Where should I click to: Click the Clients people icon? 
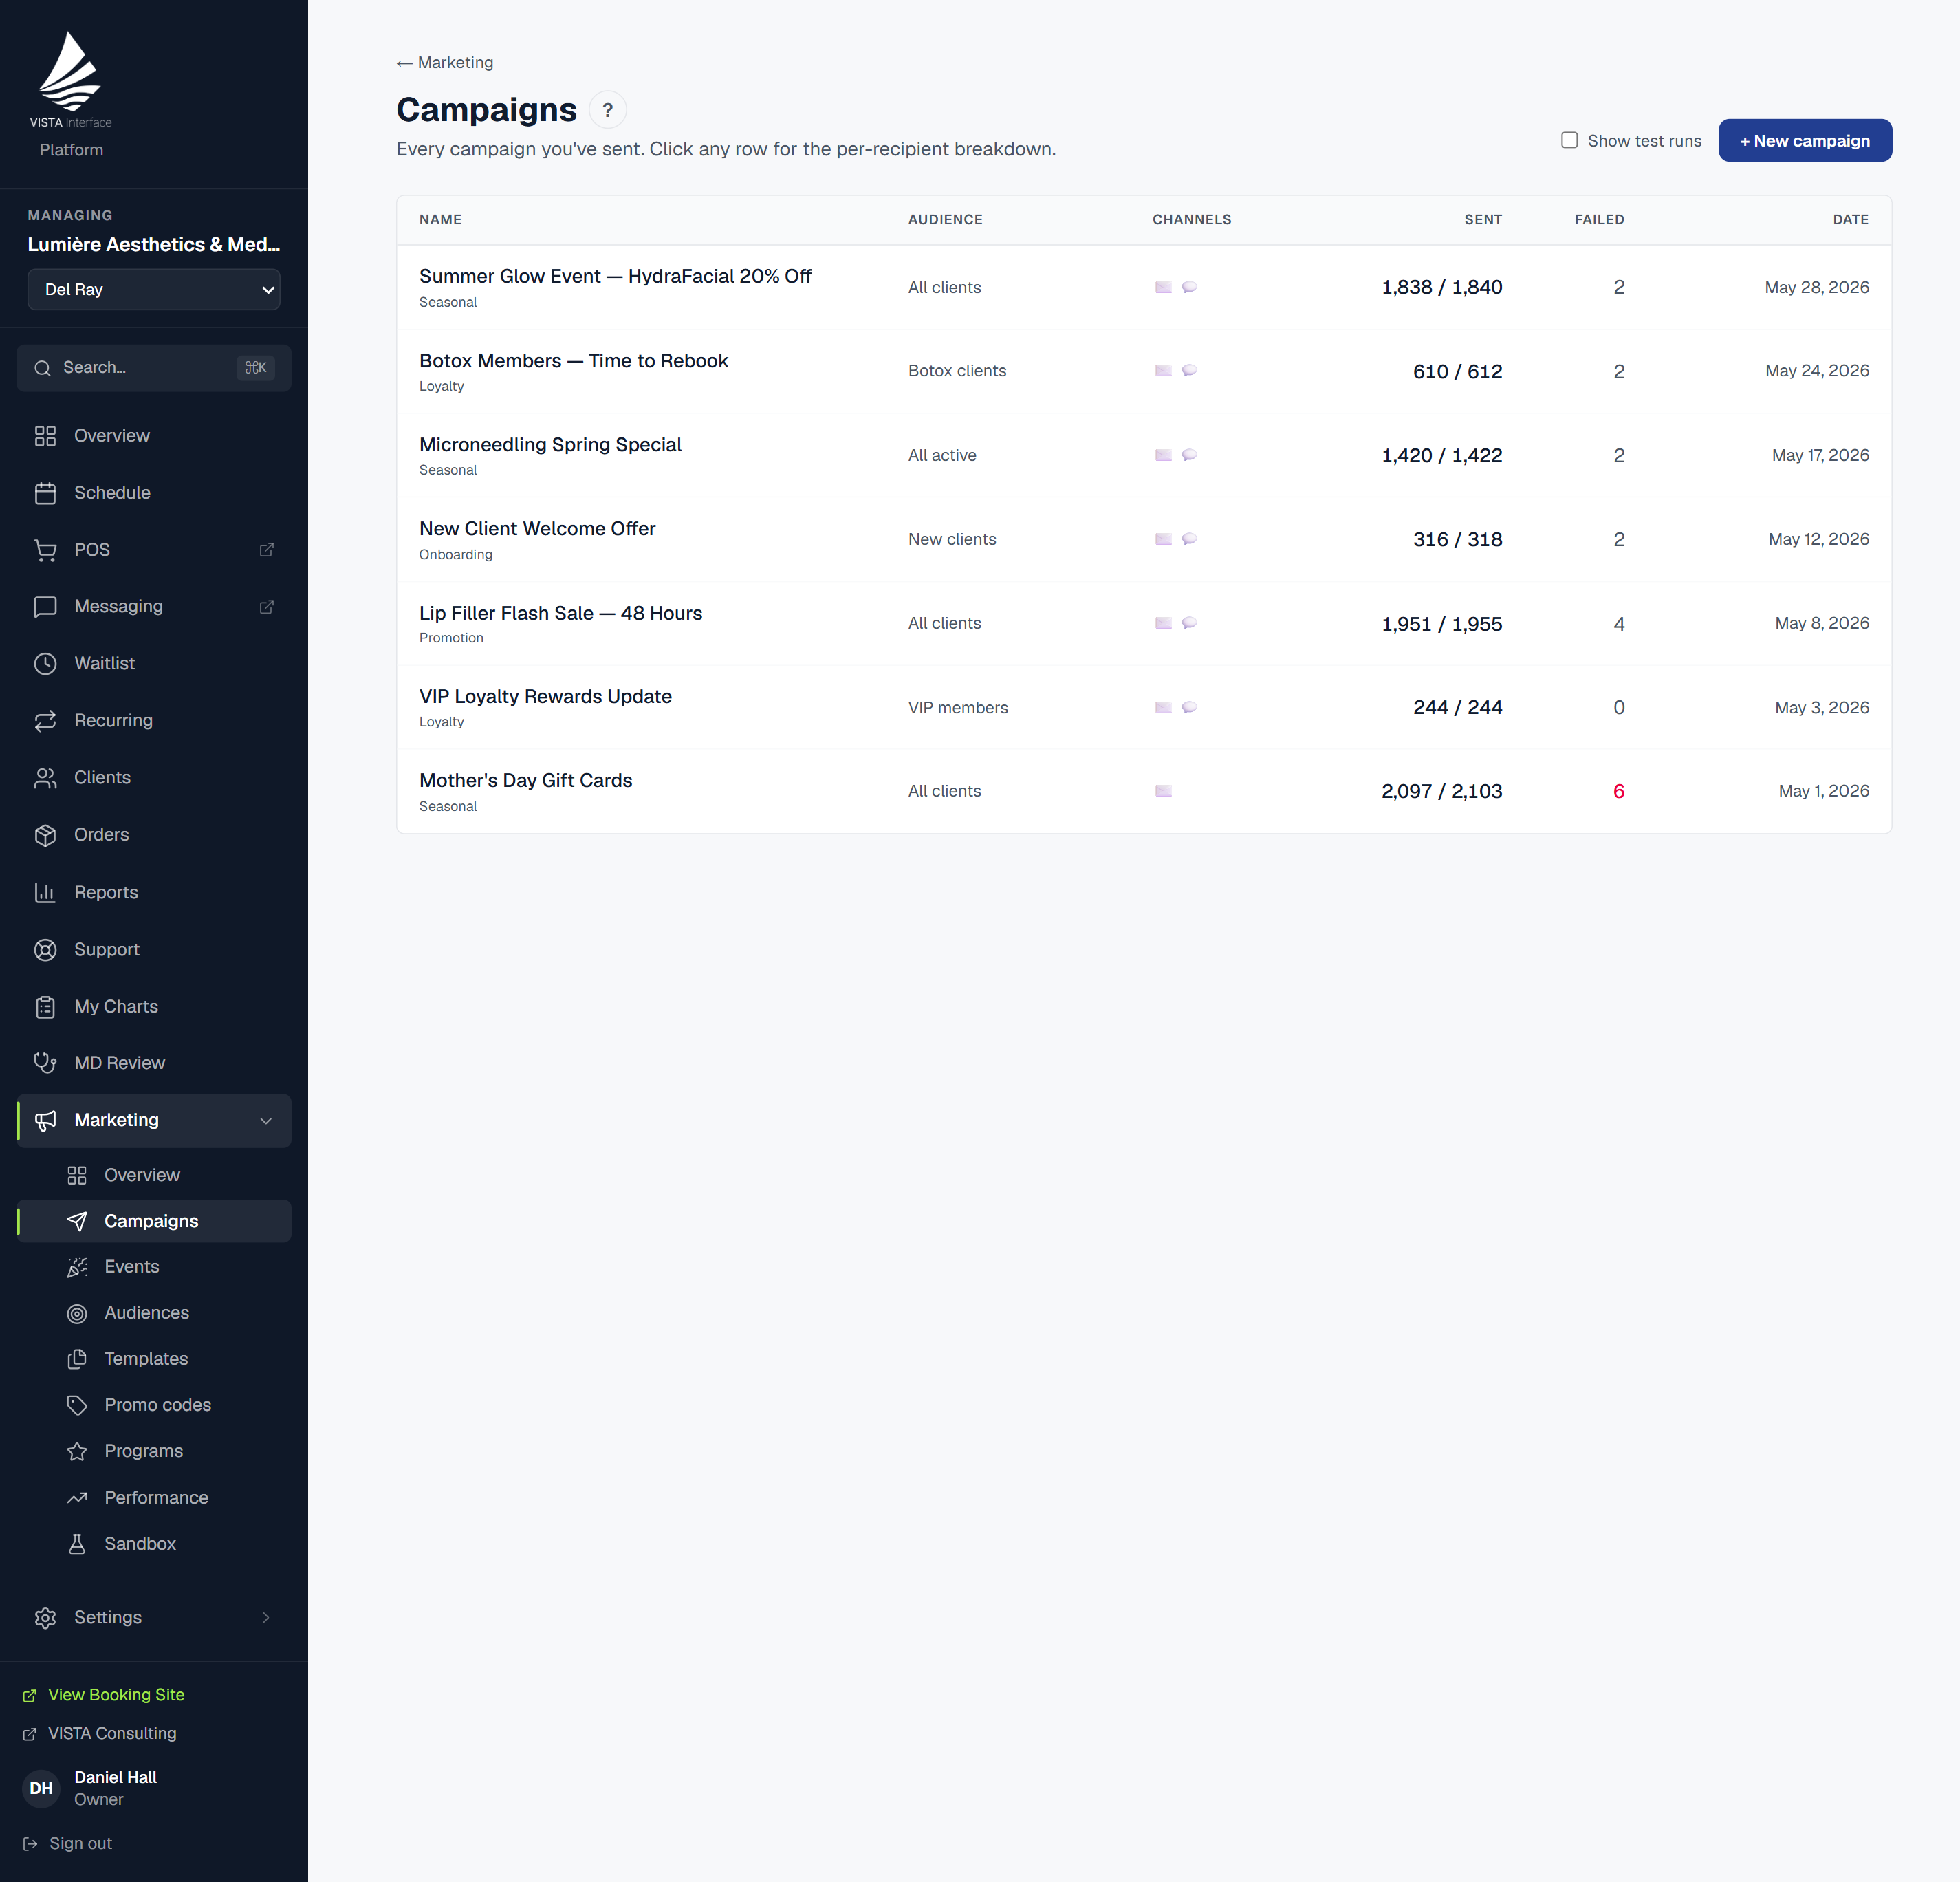pos(45,778)
